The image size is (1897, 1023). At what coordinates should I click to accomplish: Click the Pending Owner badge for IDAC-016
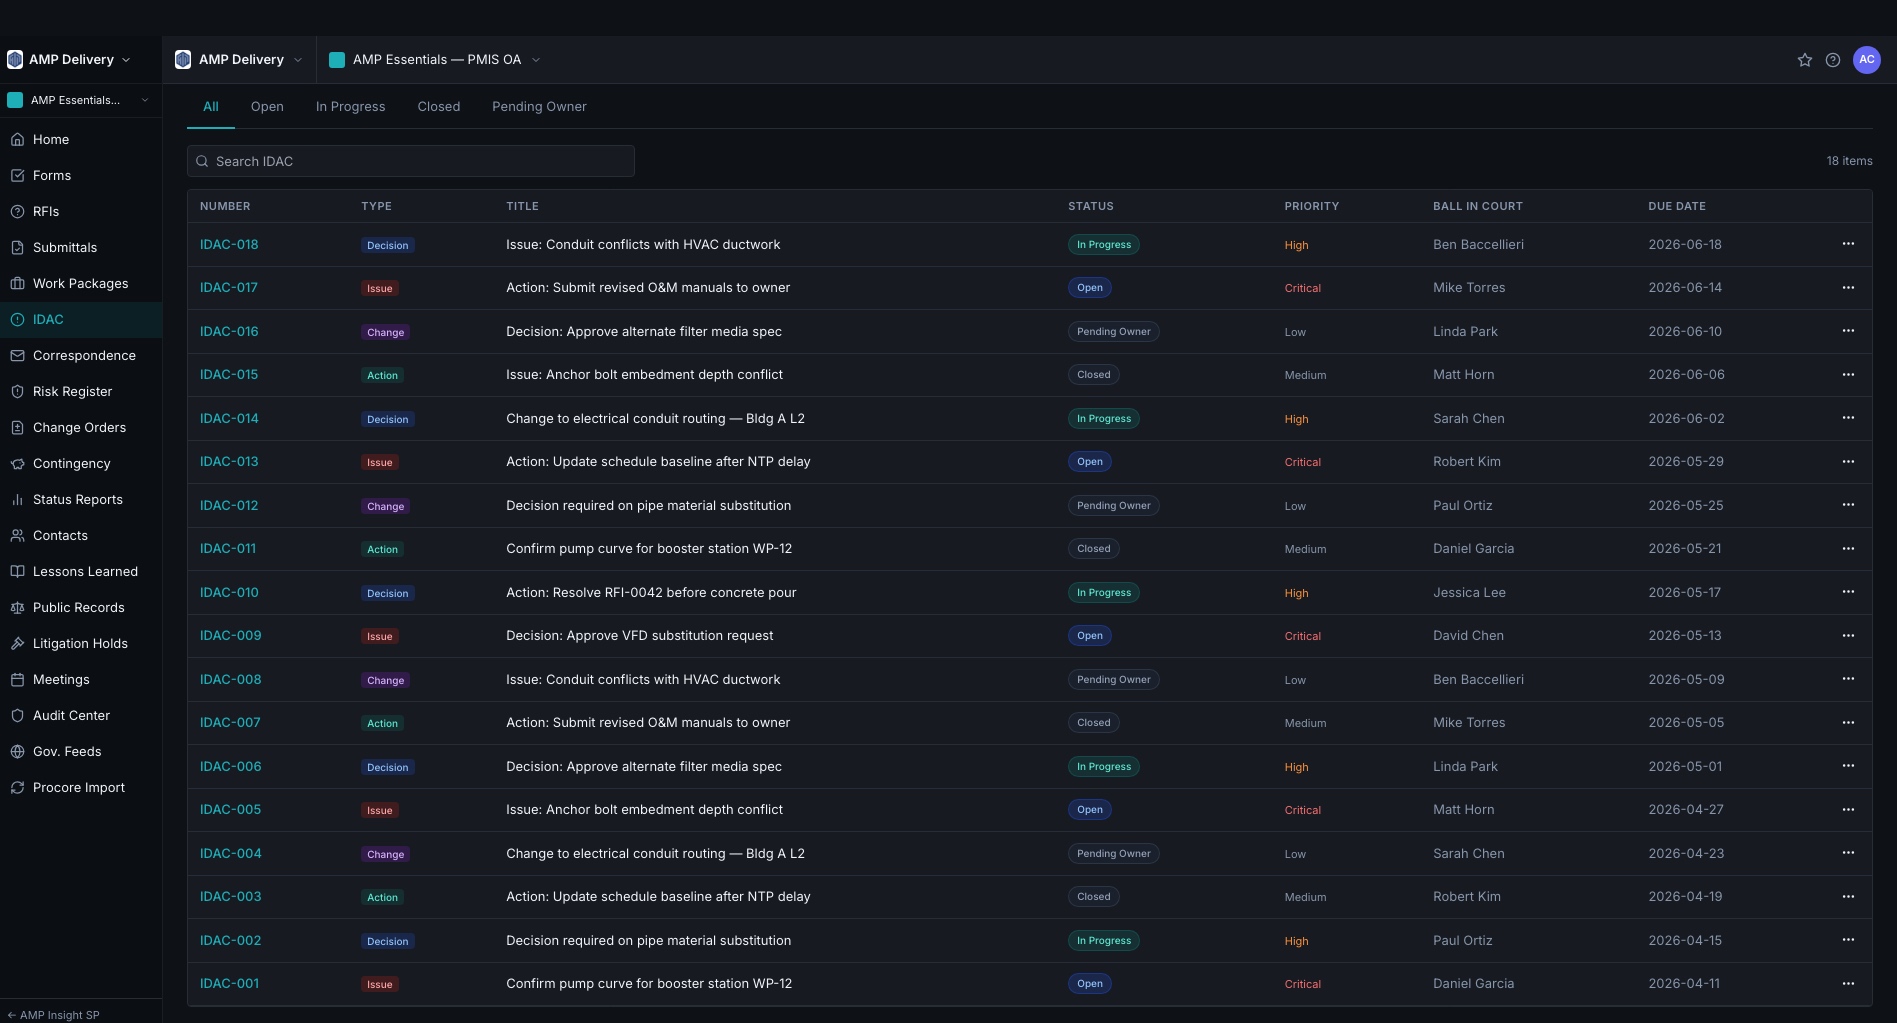(x=1113, y=332)
